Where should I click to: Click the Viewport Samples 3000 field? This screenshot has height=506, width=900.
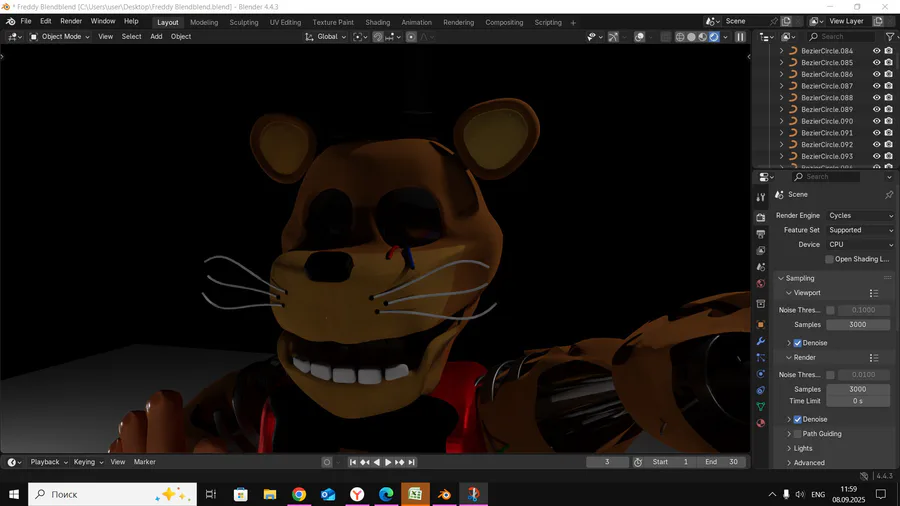(x=858, y=325)
